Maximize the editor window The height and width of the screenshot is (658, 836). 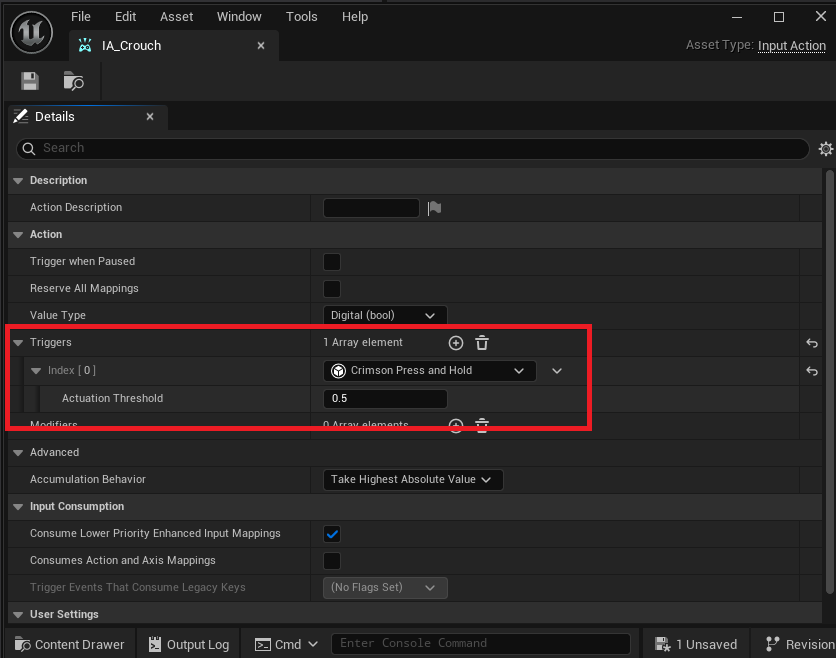[779, 17]
